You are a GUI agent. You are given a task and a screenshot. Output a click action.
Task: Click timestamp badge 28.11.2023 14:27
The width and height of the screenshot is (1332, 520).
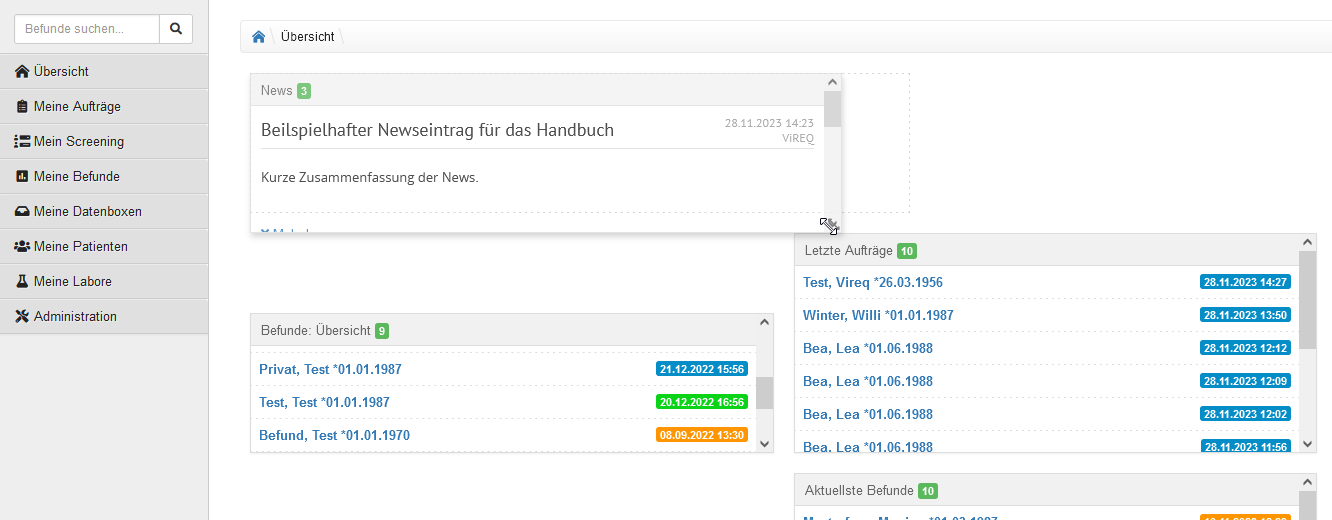click(1245, 282)
